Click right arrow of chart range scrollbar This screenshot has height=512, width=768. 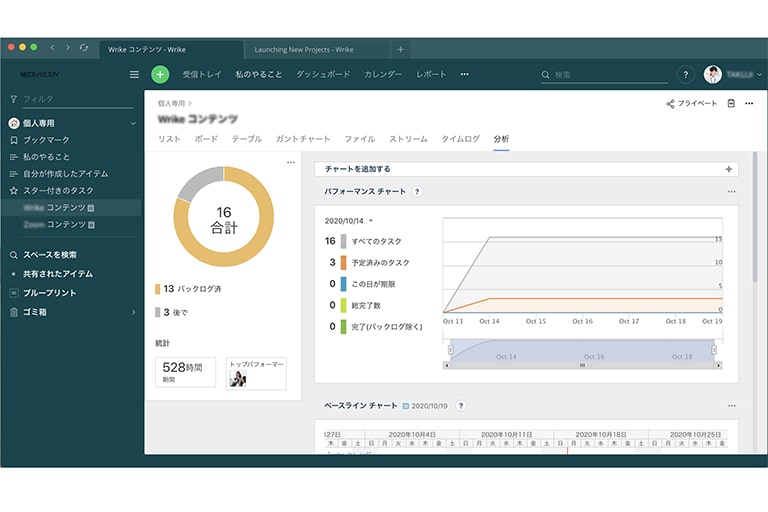[x=719, y=366]
